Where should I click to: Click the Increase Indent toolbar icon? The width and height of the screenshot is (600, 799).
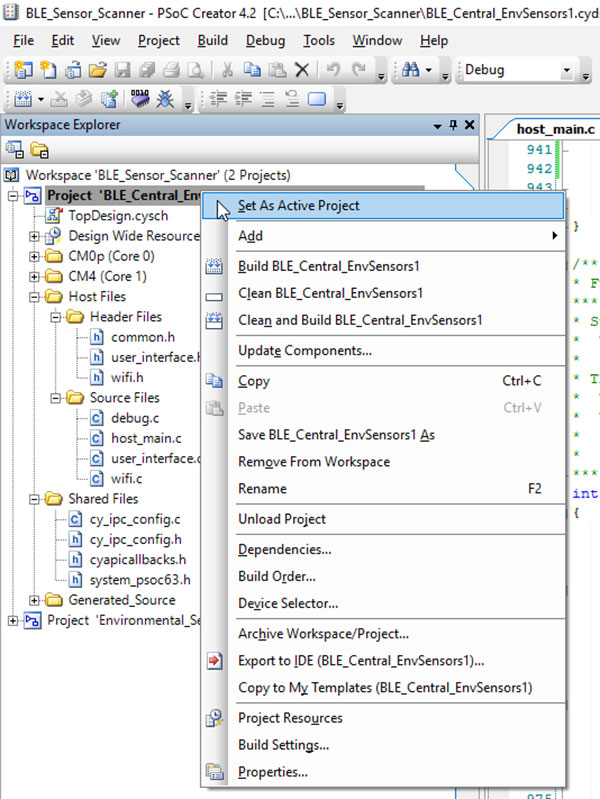point(243,99)
